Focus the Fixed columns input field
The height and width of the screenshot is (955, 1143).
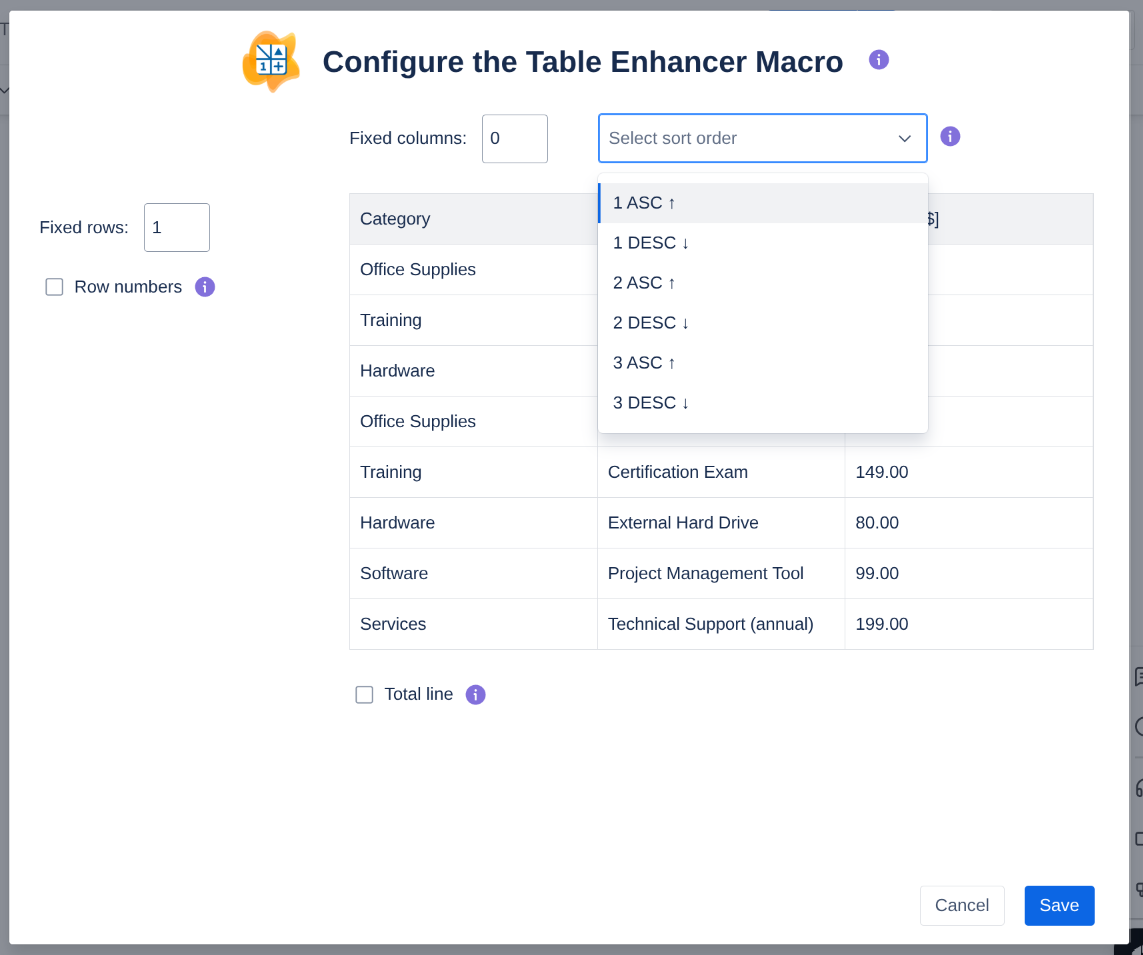click(514, 139)
